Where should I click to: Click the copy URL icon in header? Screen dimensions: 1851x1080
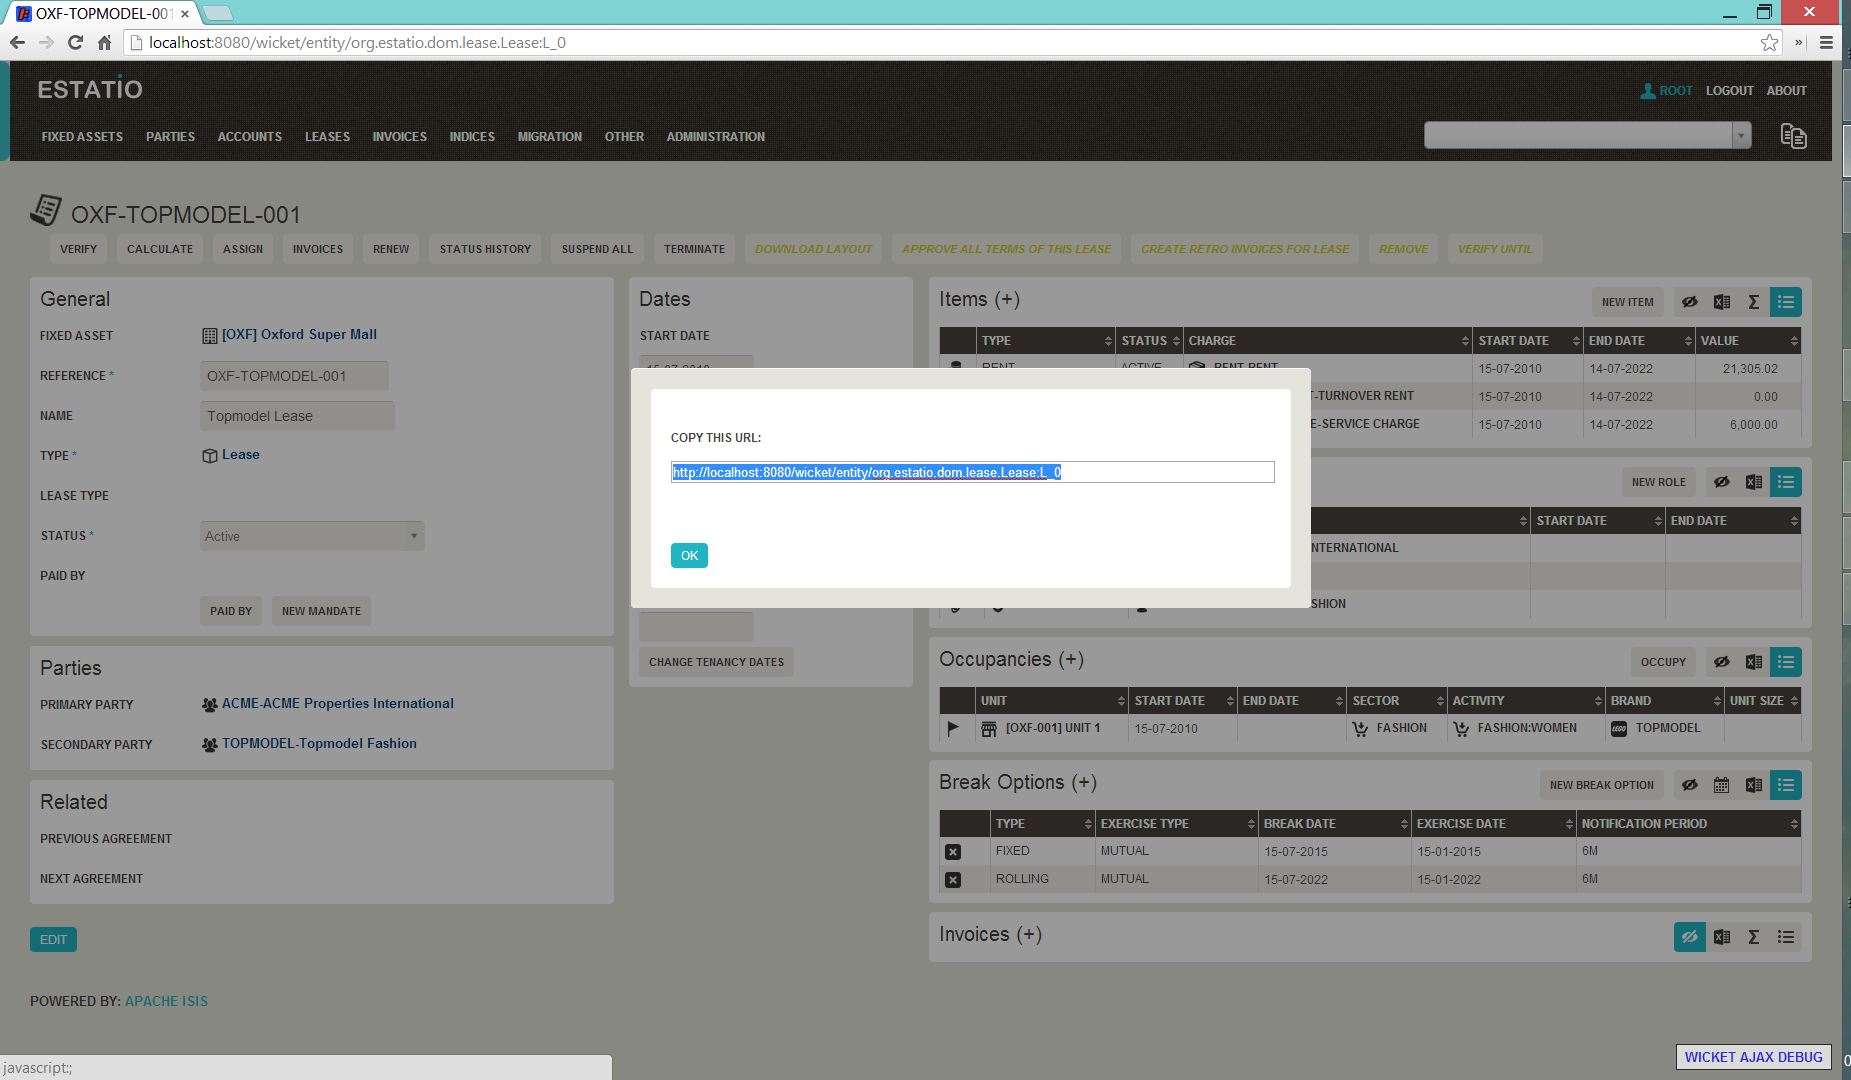(x=1793, y=136)
